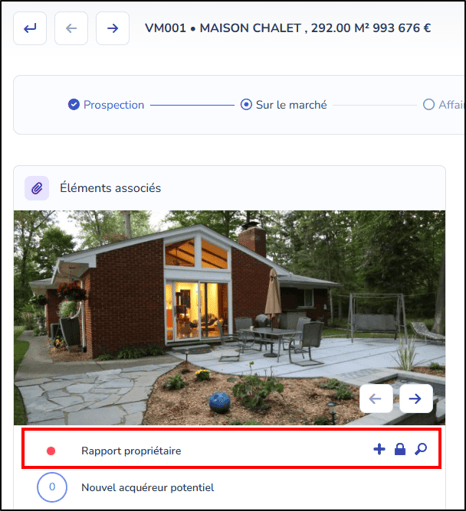Select the Affaire radio step circle
The image size is (466, 511).
coord(429,105)
